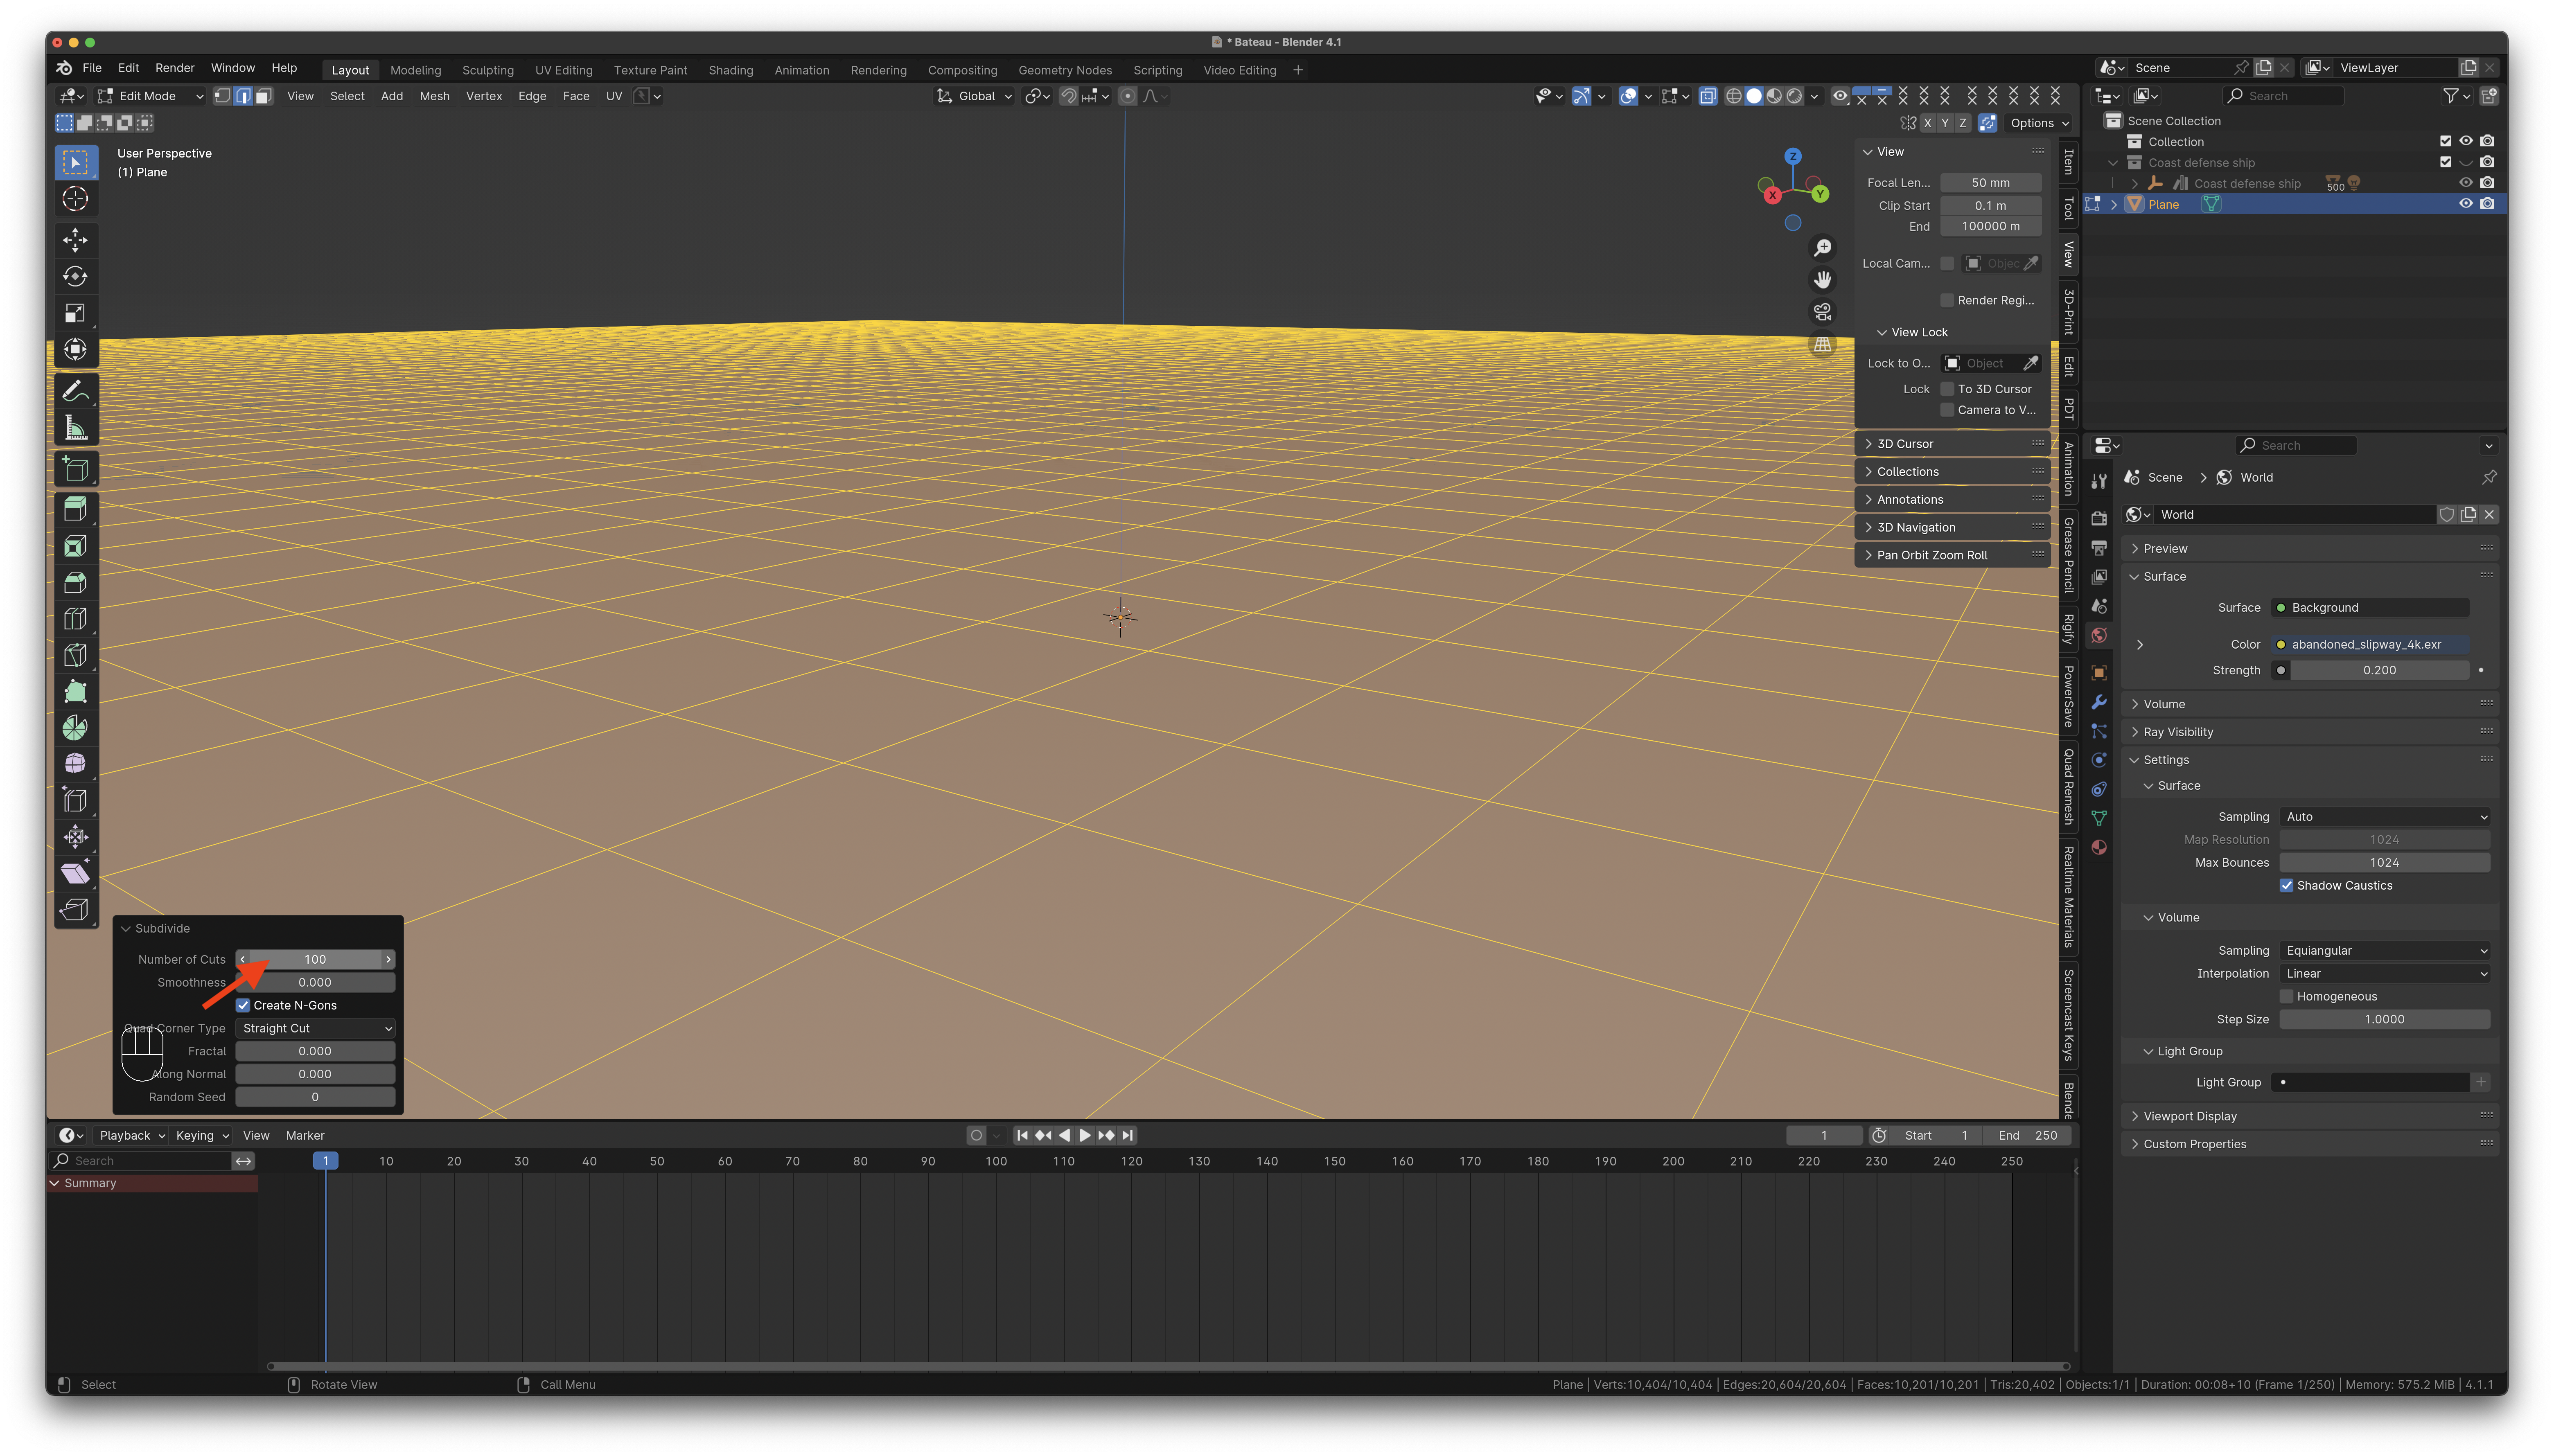
Task: Open the File menu
Action: tap(92, 68)
